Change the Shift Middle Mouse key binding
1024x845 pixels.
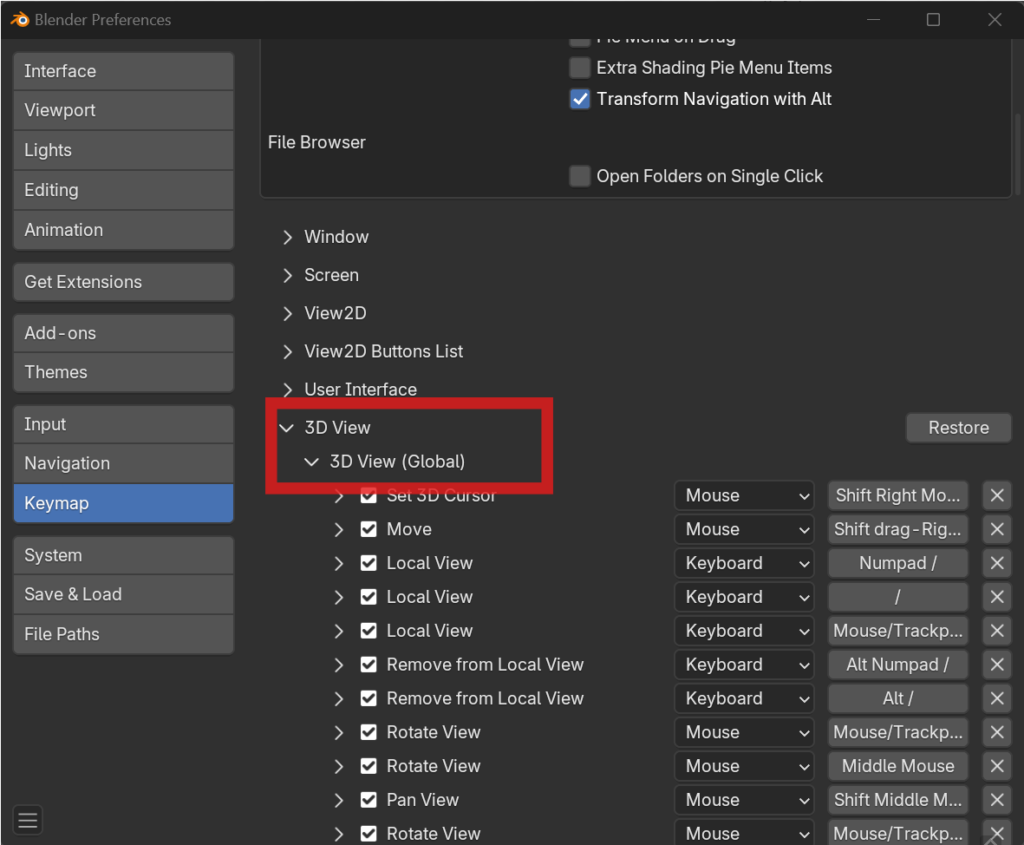(x=897, y=800)
